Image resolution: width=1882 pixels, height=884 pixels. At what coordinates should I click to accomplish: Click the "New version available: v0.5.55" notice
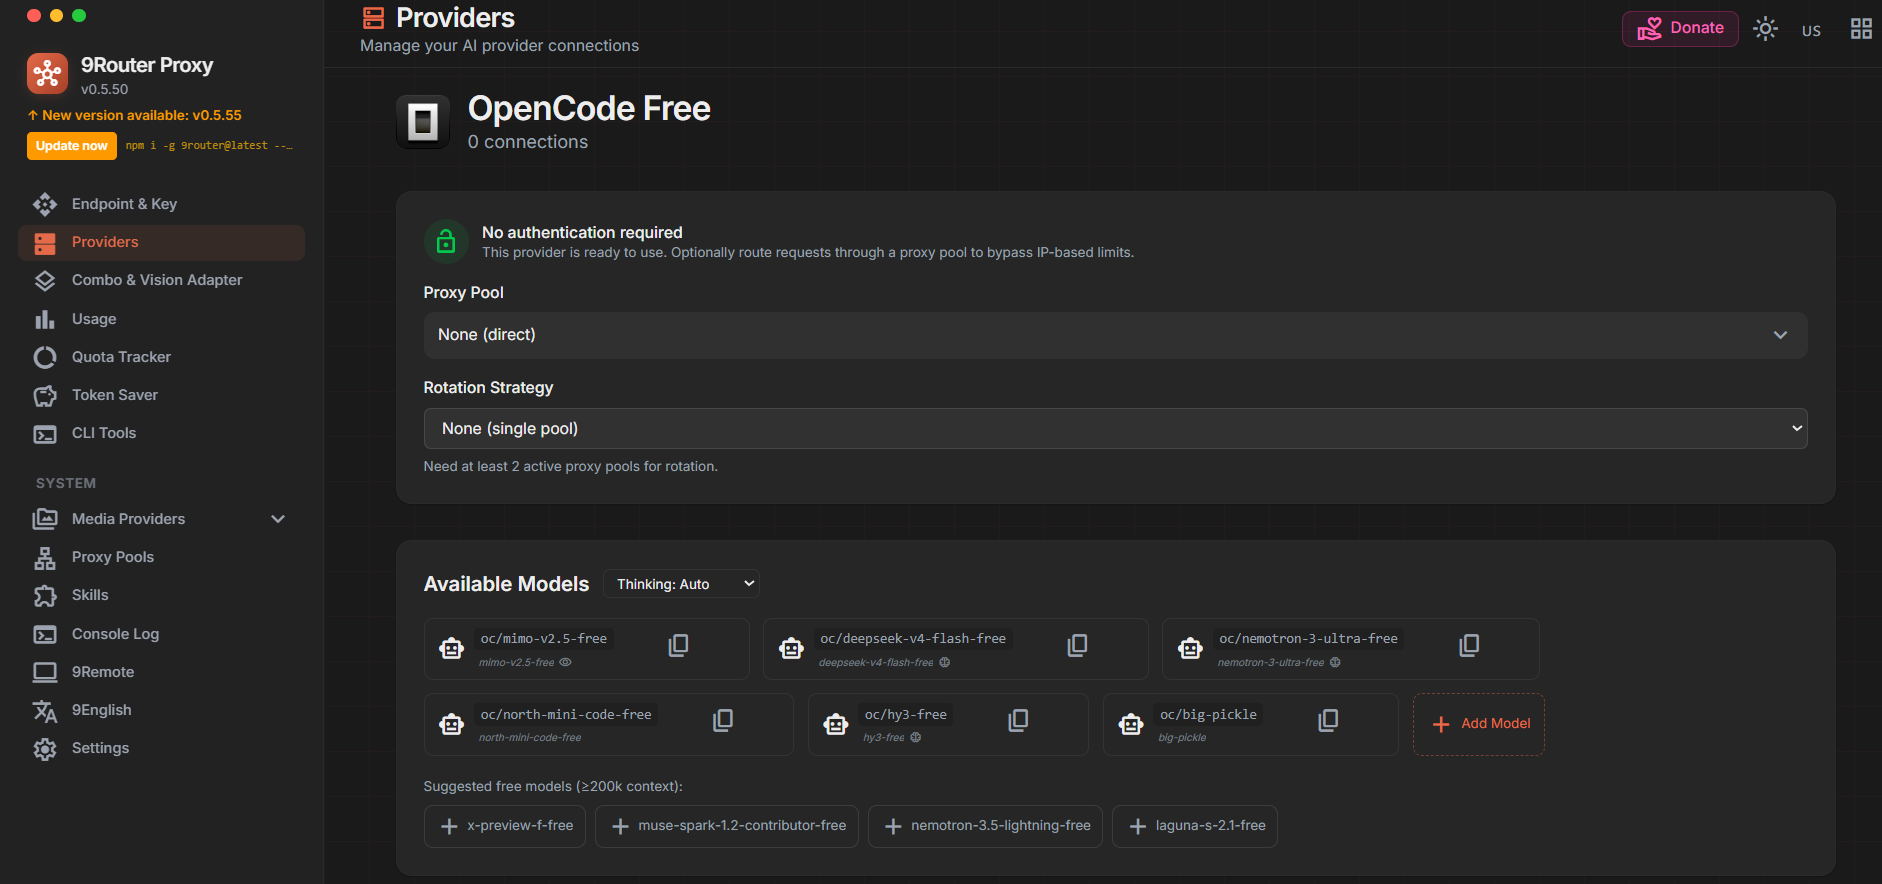pos(134,115)
